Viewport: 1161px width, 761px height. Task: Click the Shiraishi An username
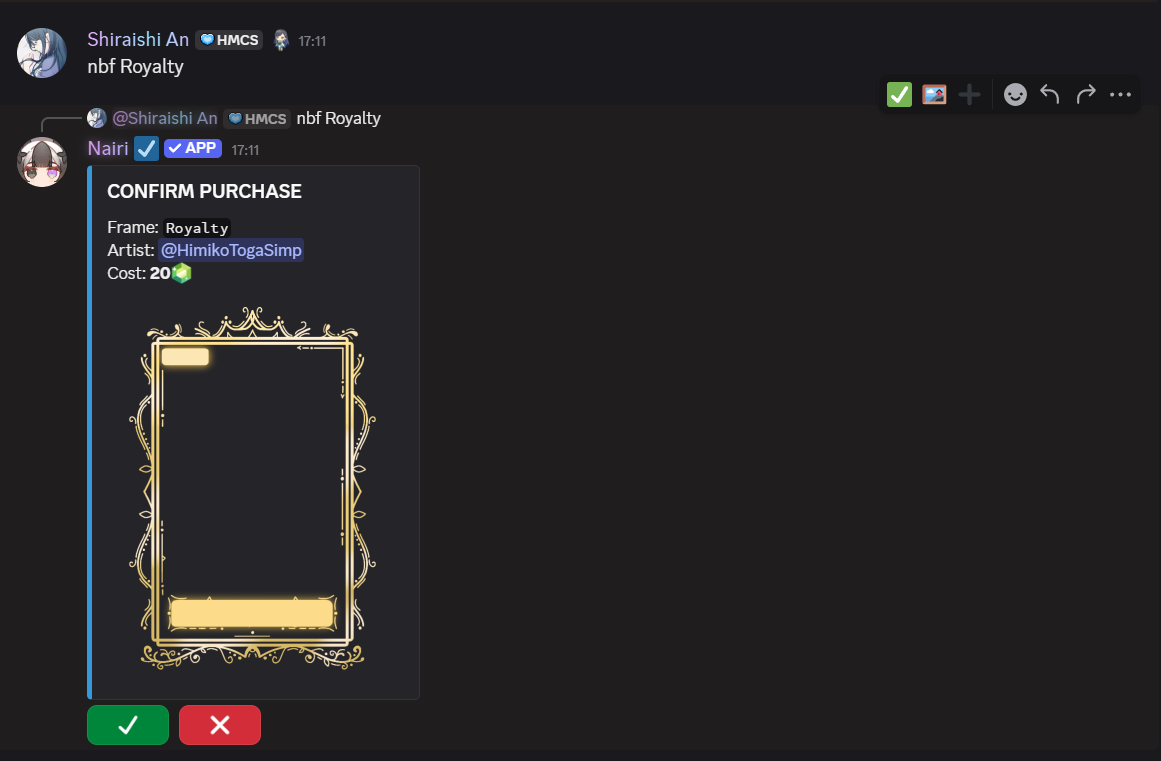point(138,39)
